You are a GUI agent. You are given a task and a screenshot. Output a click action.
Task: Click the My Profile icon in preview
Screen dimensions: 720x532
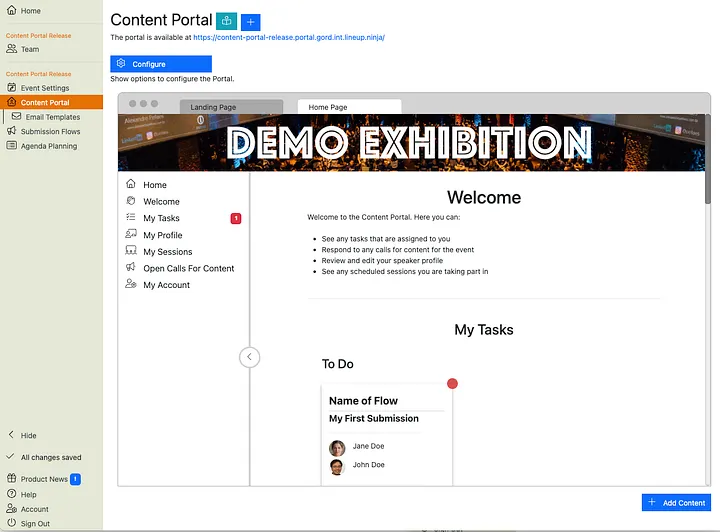131,234
